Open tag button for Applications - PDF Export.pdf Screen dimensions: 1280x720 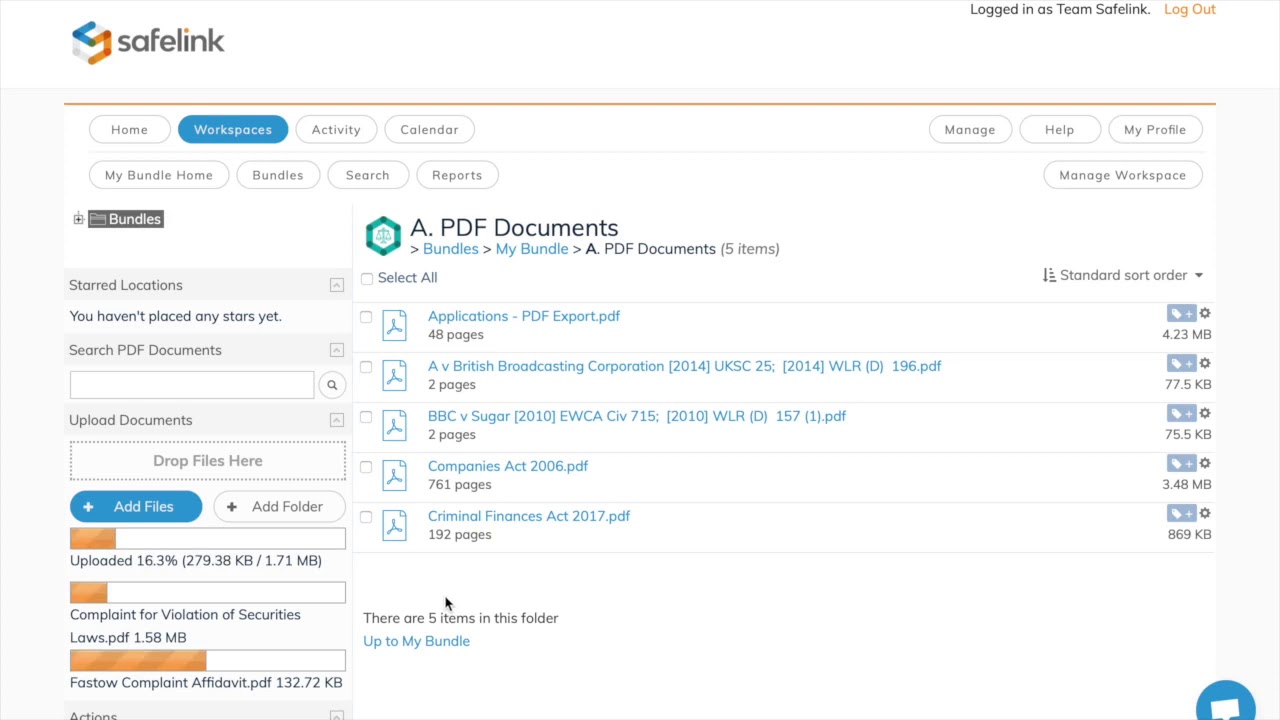pos(1181,314)
